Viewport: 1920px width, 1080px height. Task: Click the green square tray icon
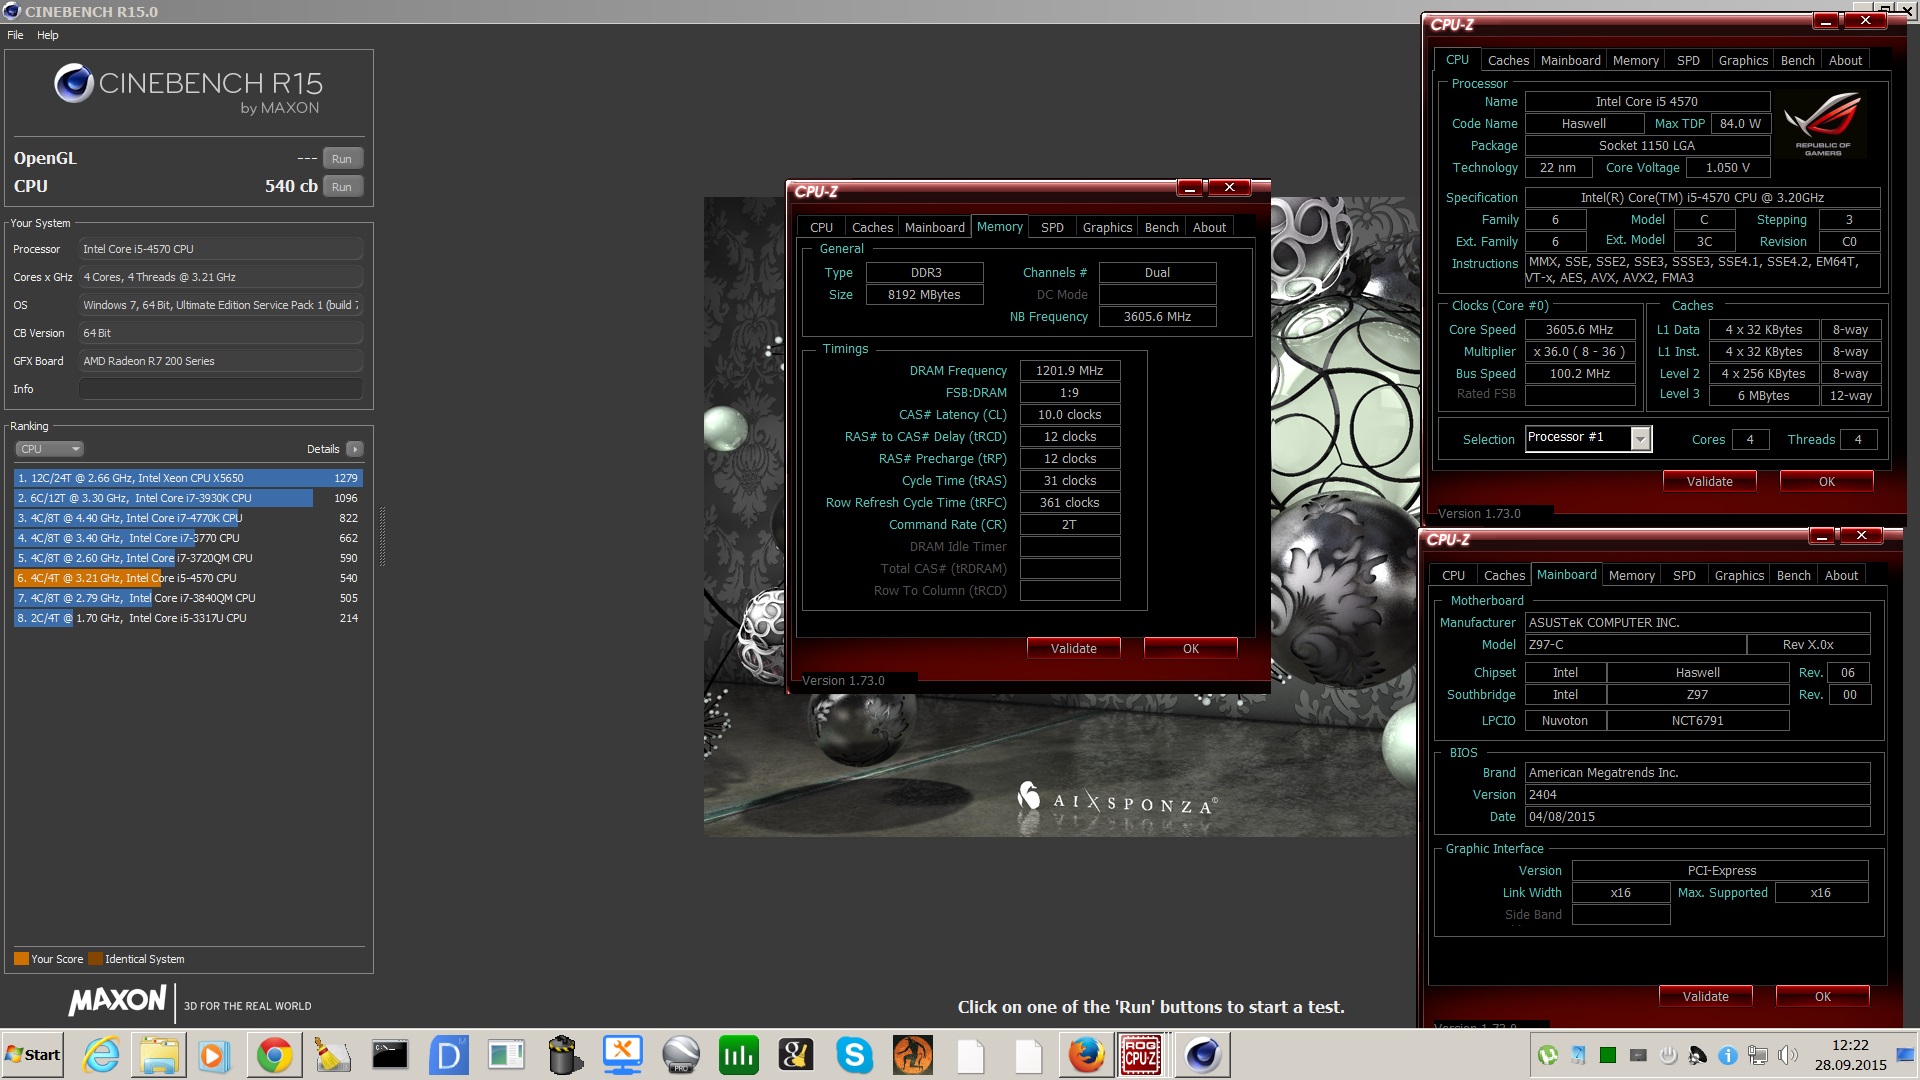[1607, 1055]
